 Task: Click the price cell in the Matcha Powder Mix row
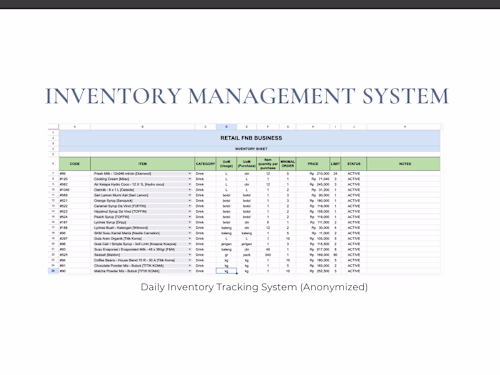tap(313, 271)
